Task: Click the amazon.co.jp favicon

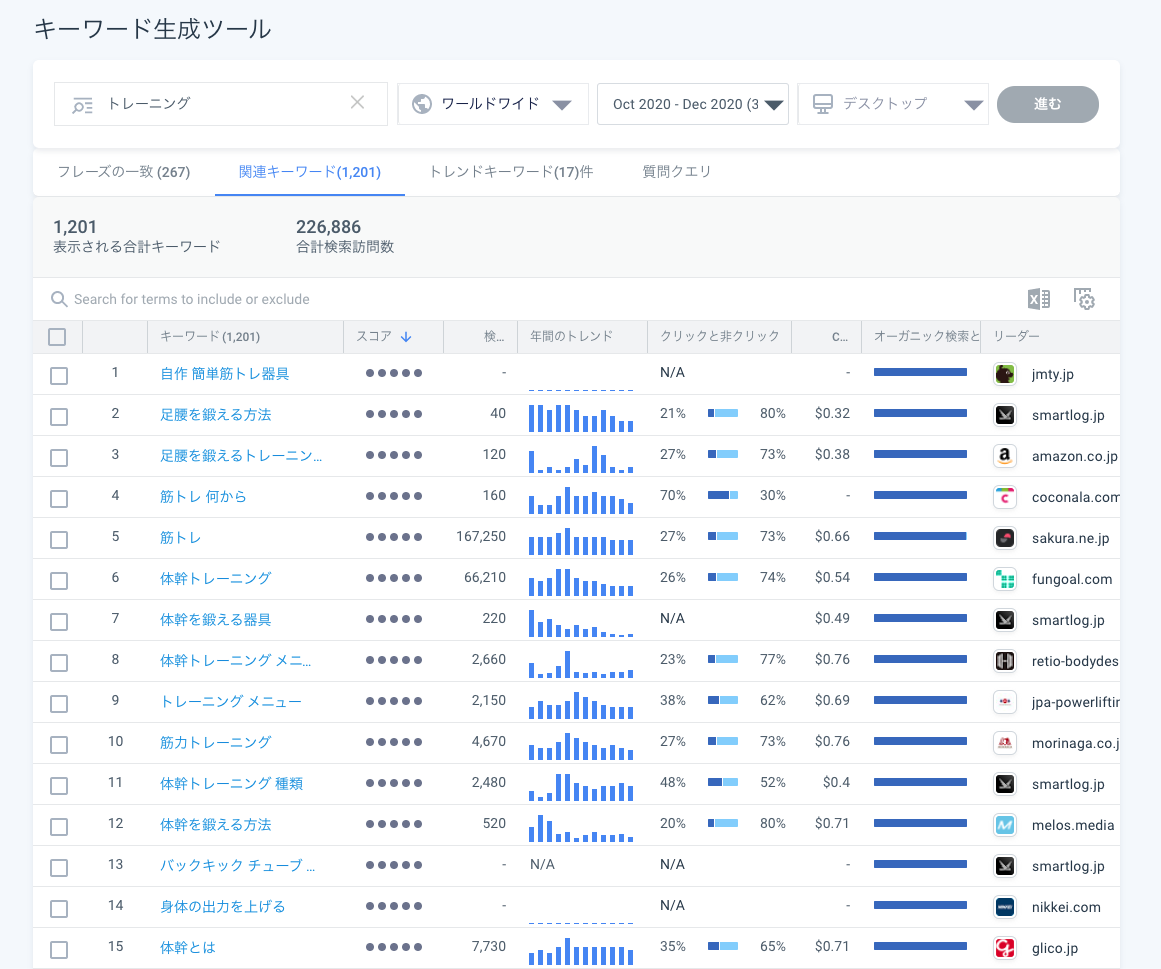Action: click(x=1005, y=456)
